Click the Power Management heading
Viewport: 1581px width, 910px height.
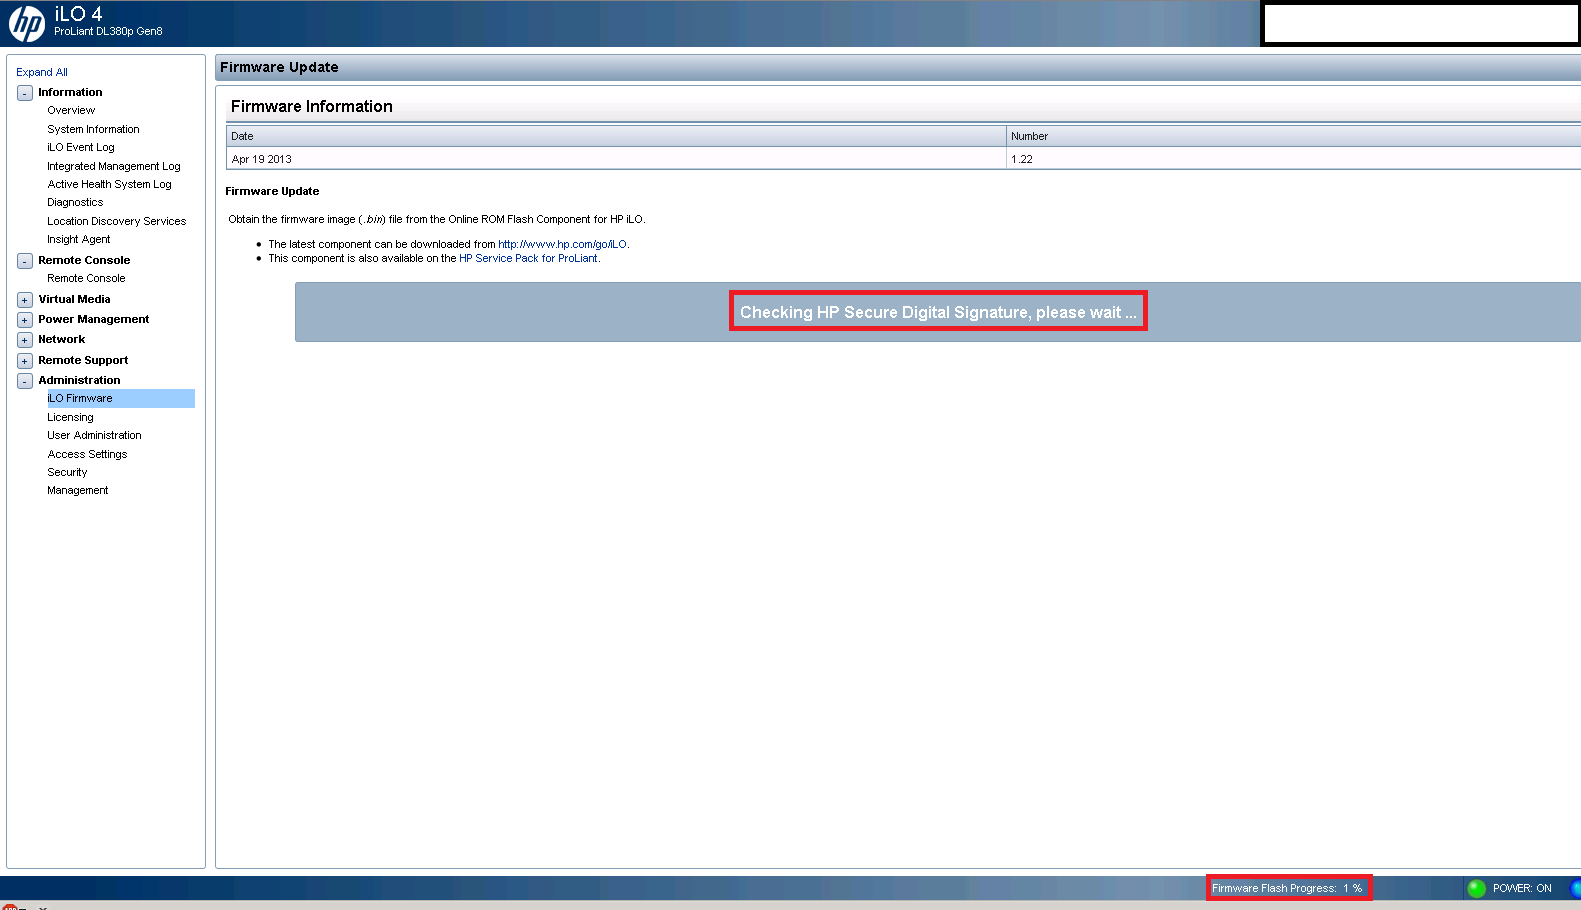(93, 319)
